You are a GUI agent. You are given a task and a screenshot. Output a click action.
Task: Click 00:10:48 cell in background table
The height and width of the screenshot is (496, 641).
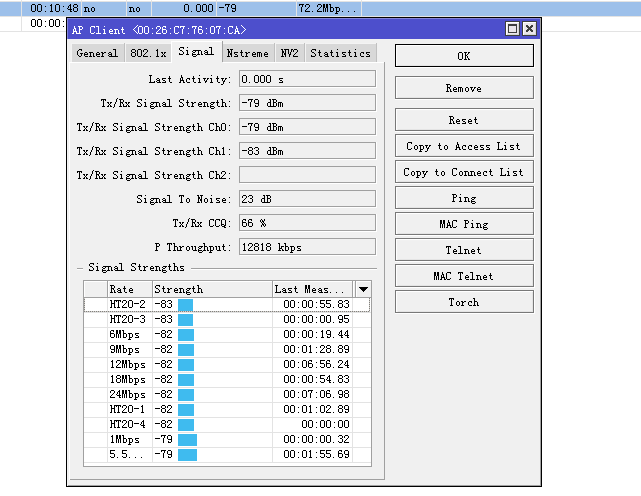pyautogui.click(x=52, y=8)
